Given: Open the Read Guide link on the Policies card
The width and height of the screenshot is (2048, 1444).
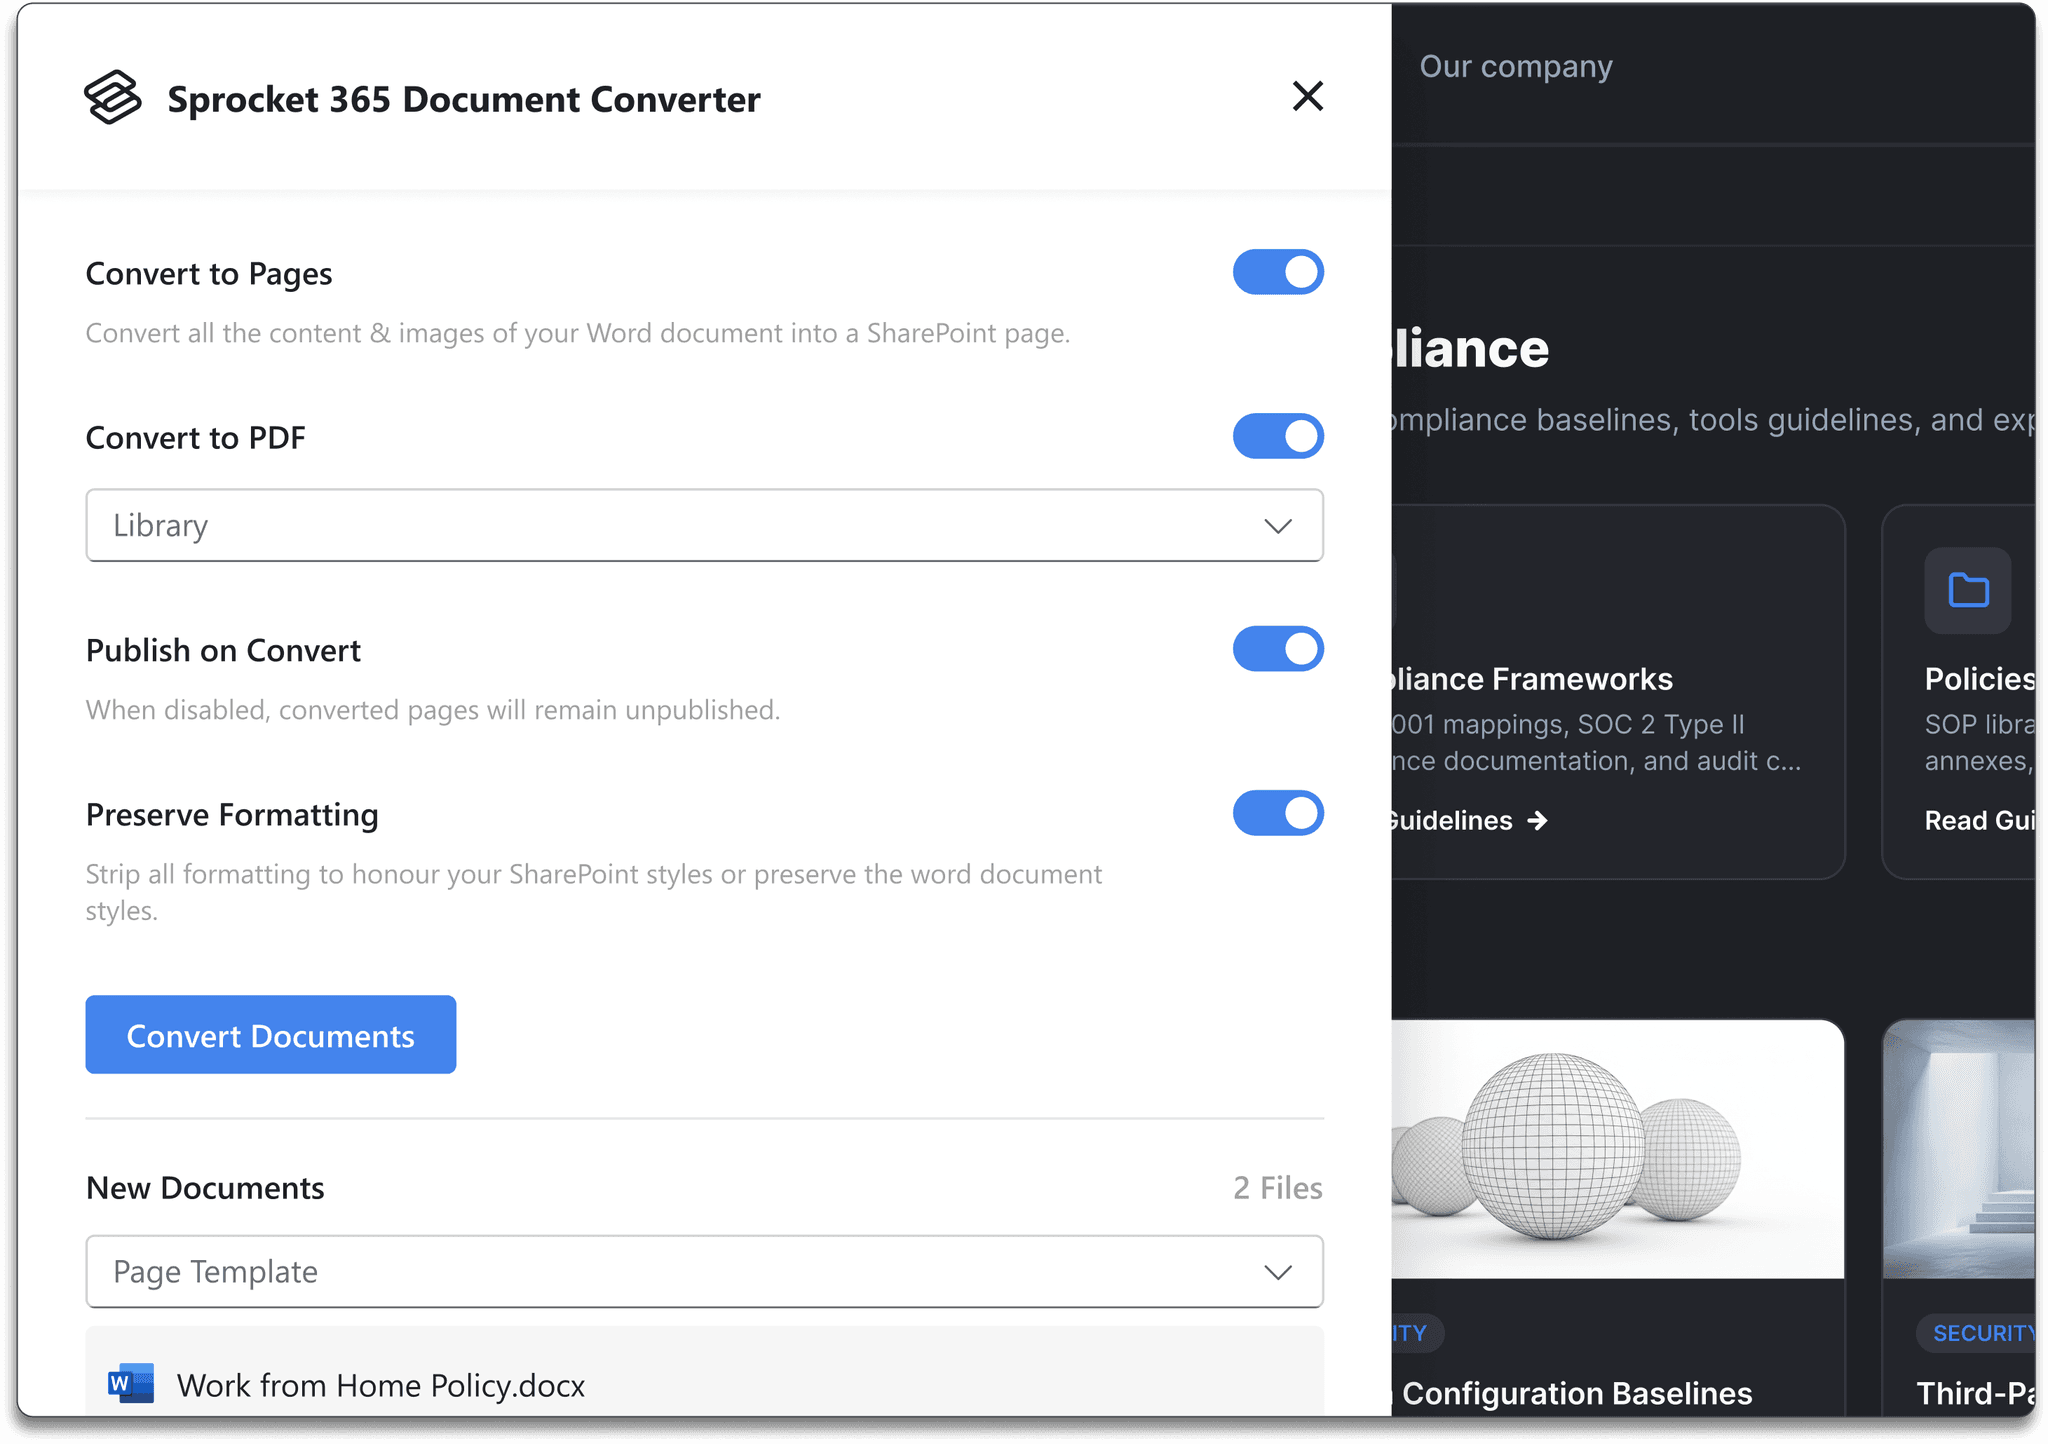Looking at the screenshot, I should 1980,820.
